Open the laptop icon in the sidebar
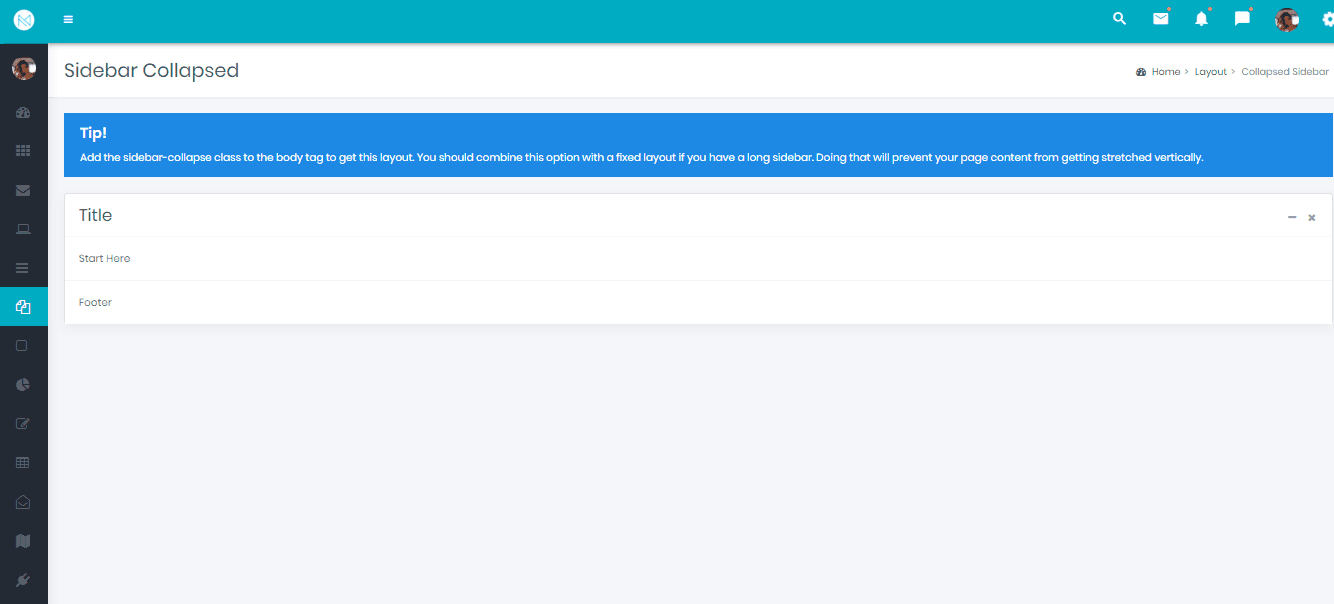The image size is (1334, 604). 23,229
